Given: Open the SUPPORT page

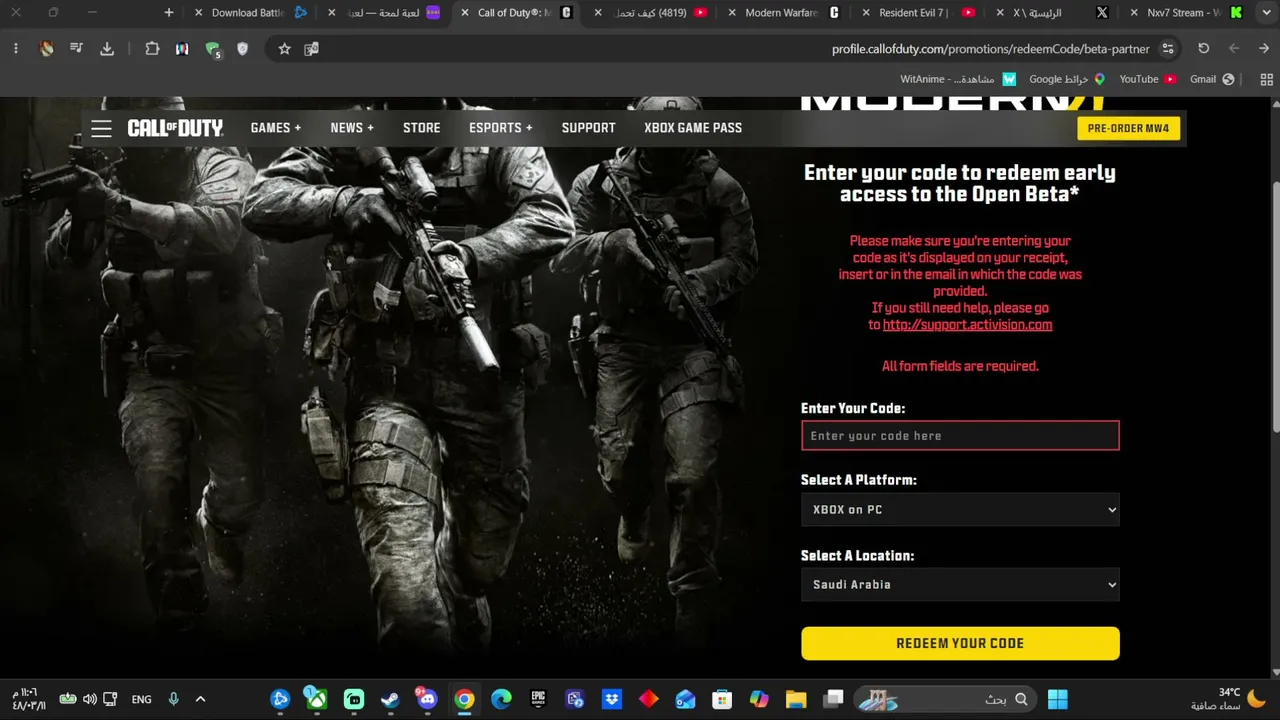Looking at the screenshot, I should (x=588, y=128).
